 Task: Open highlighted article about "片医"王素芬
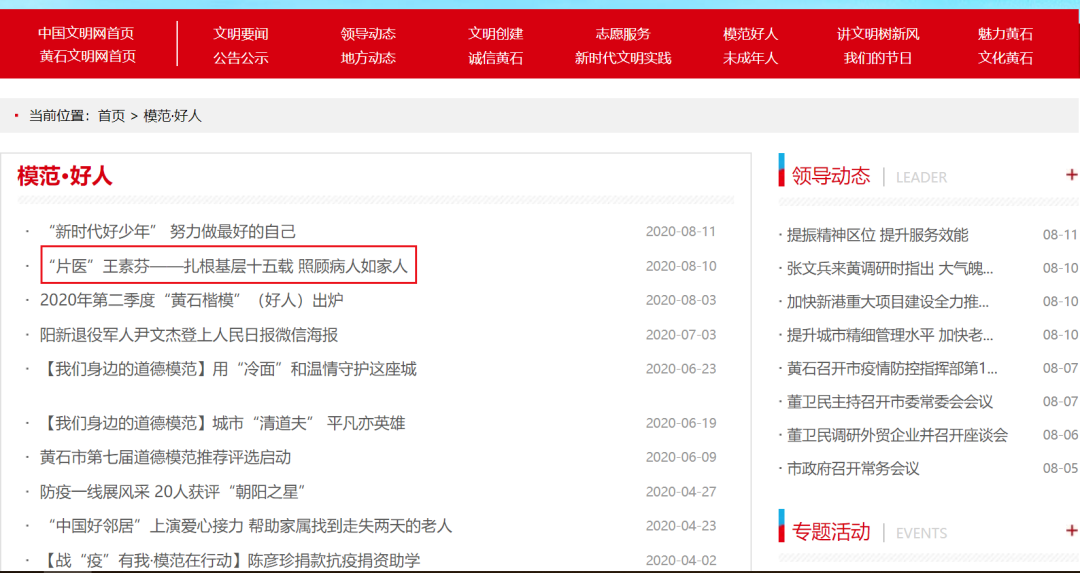(228, 266)
